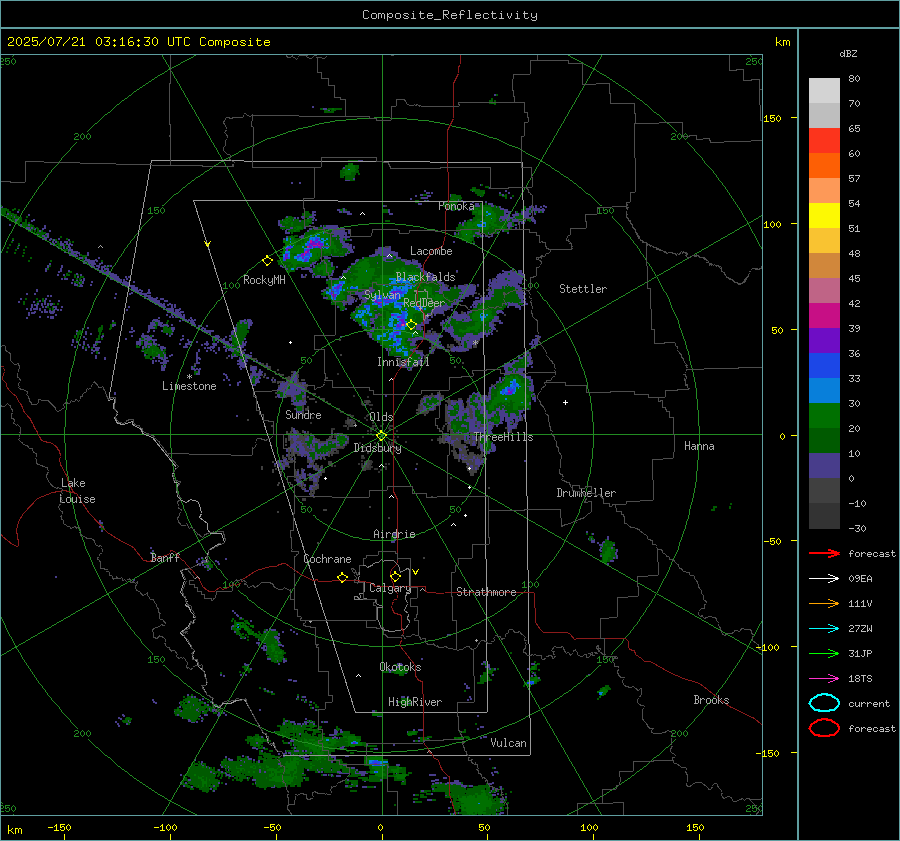Viewport: 900px width, 841px height.
Task: Click the Strathmore label on the map
Action: point(486,592)
